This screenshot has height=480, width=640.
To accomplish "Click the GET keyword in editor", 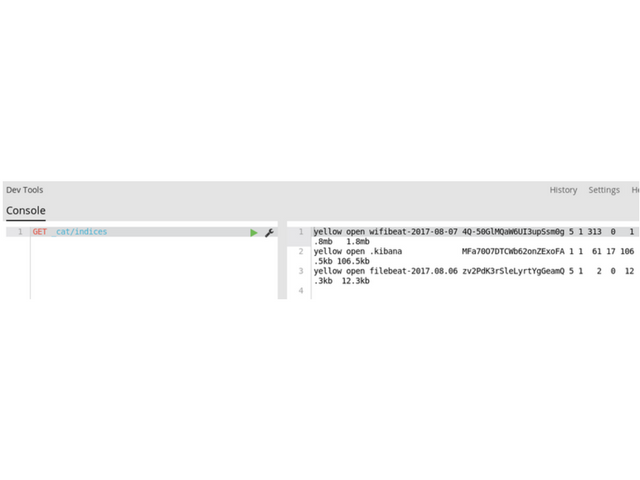I will pos(40,232).
